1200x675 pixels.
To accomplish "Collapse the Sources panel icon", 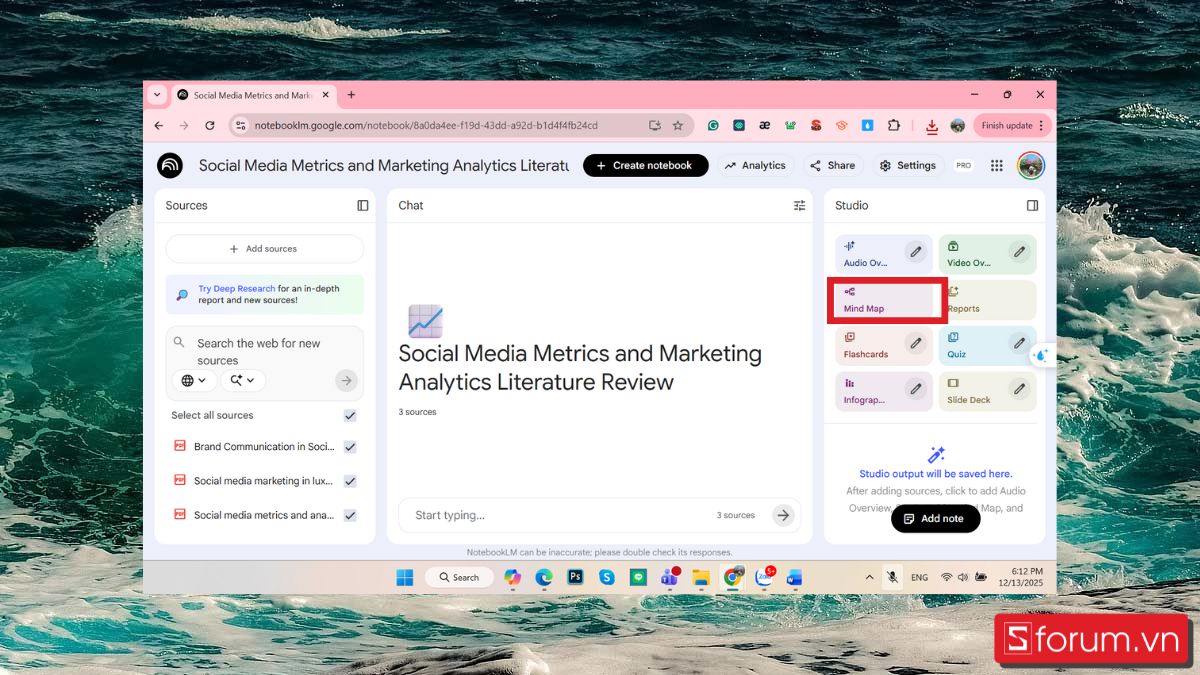I will pos(363,205).
